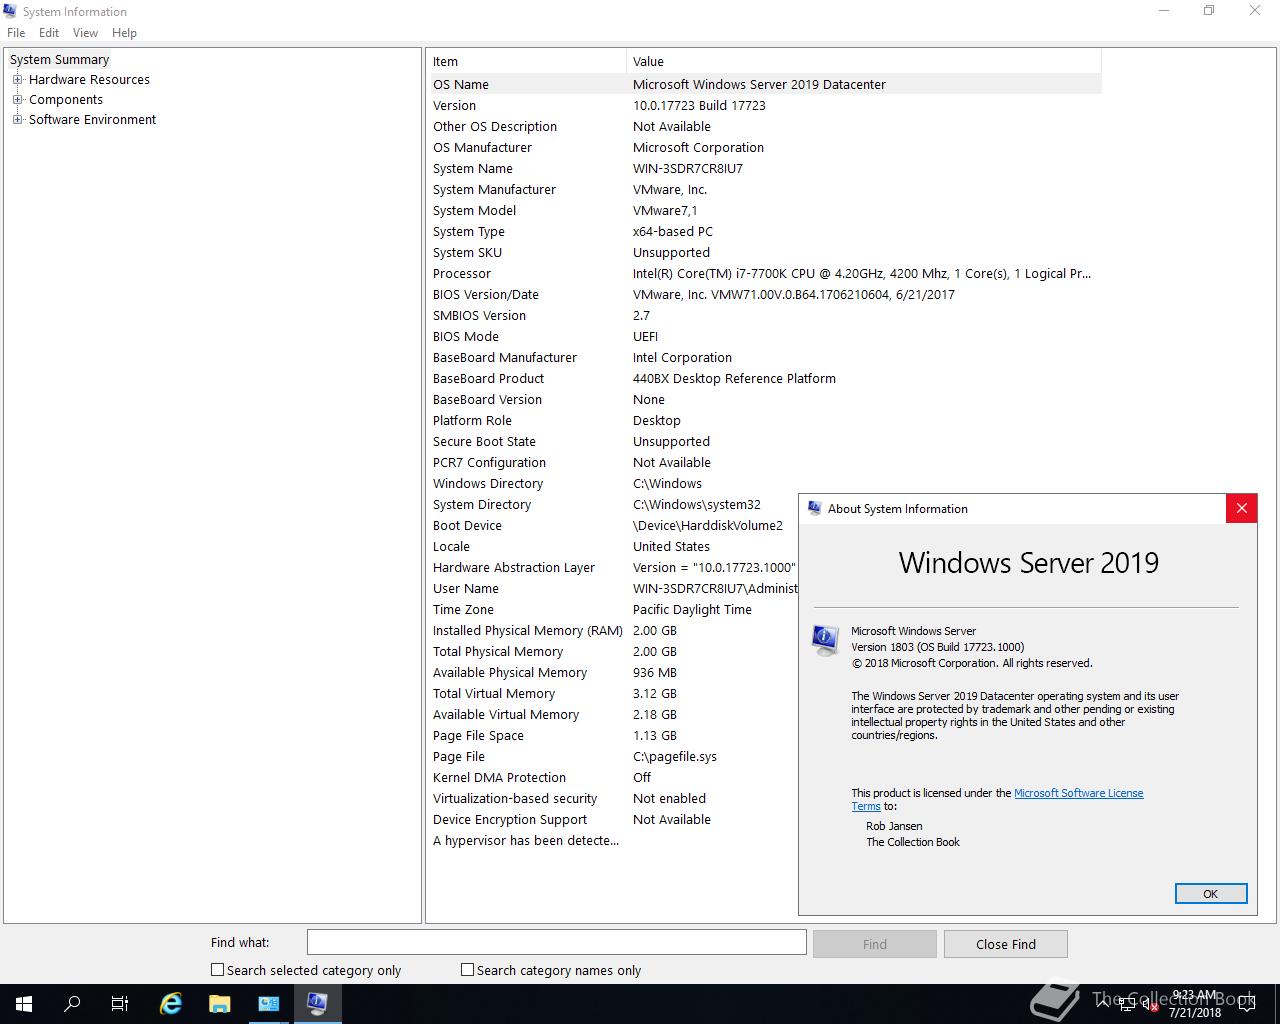The width and height of the screenshot is (1280, 1024).
Task: Click in the Find what input field
Action: coord(556,942)
